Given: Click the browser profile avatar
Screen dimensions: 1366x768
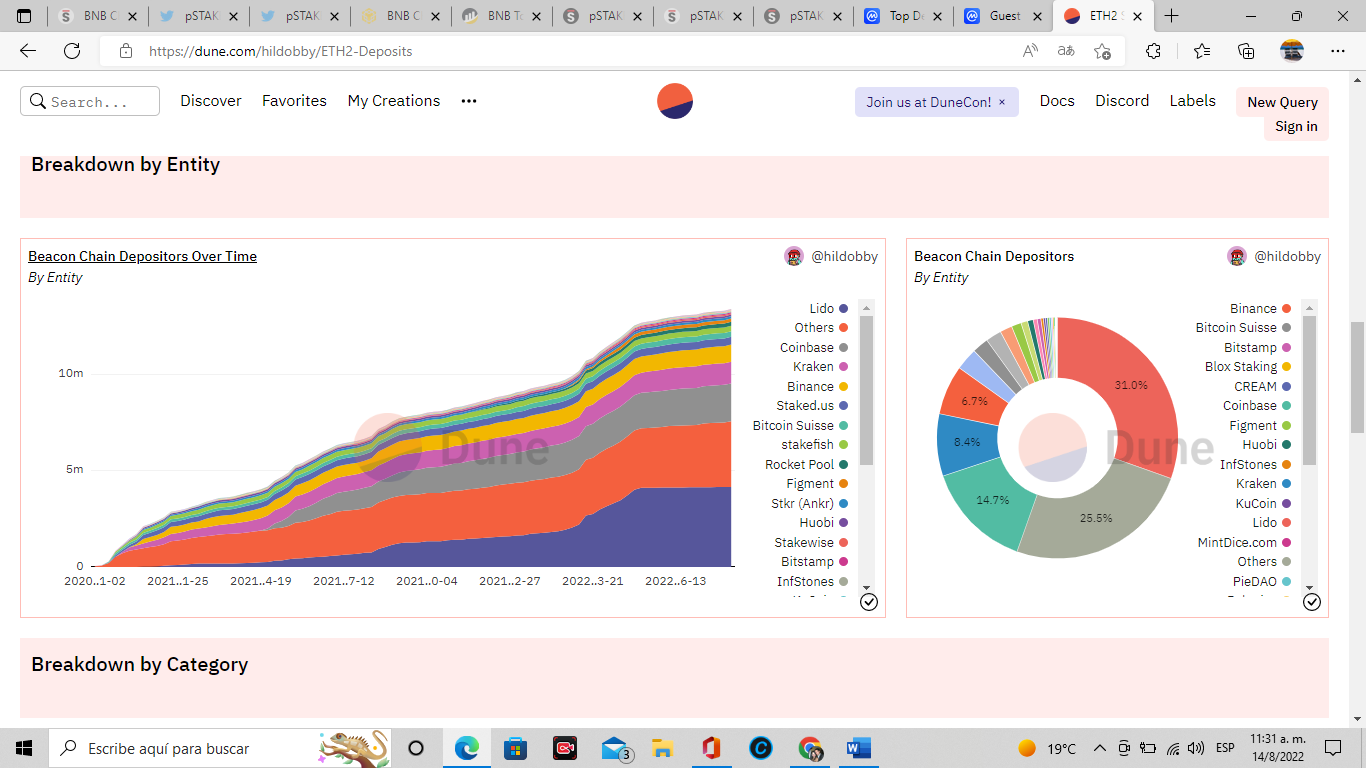Looking at the screenshot, I should pos(1292,51).
